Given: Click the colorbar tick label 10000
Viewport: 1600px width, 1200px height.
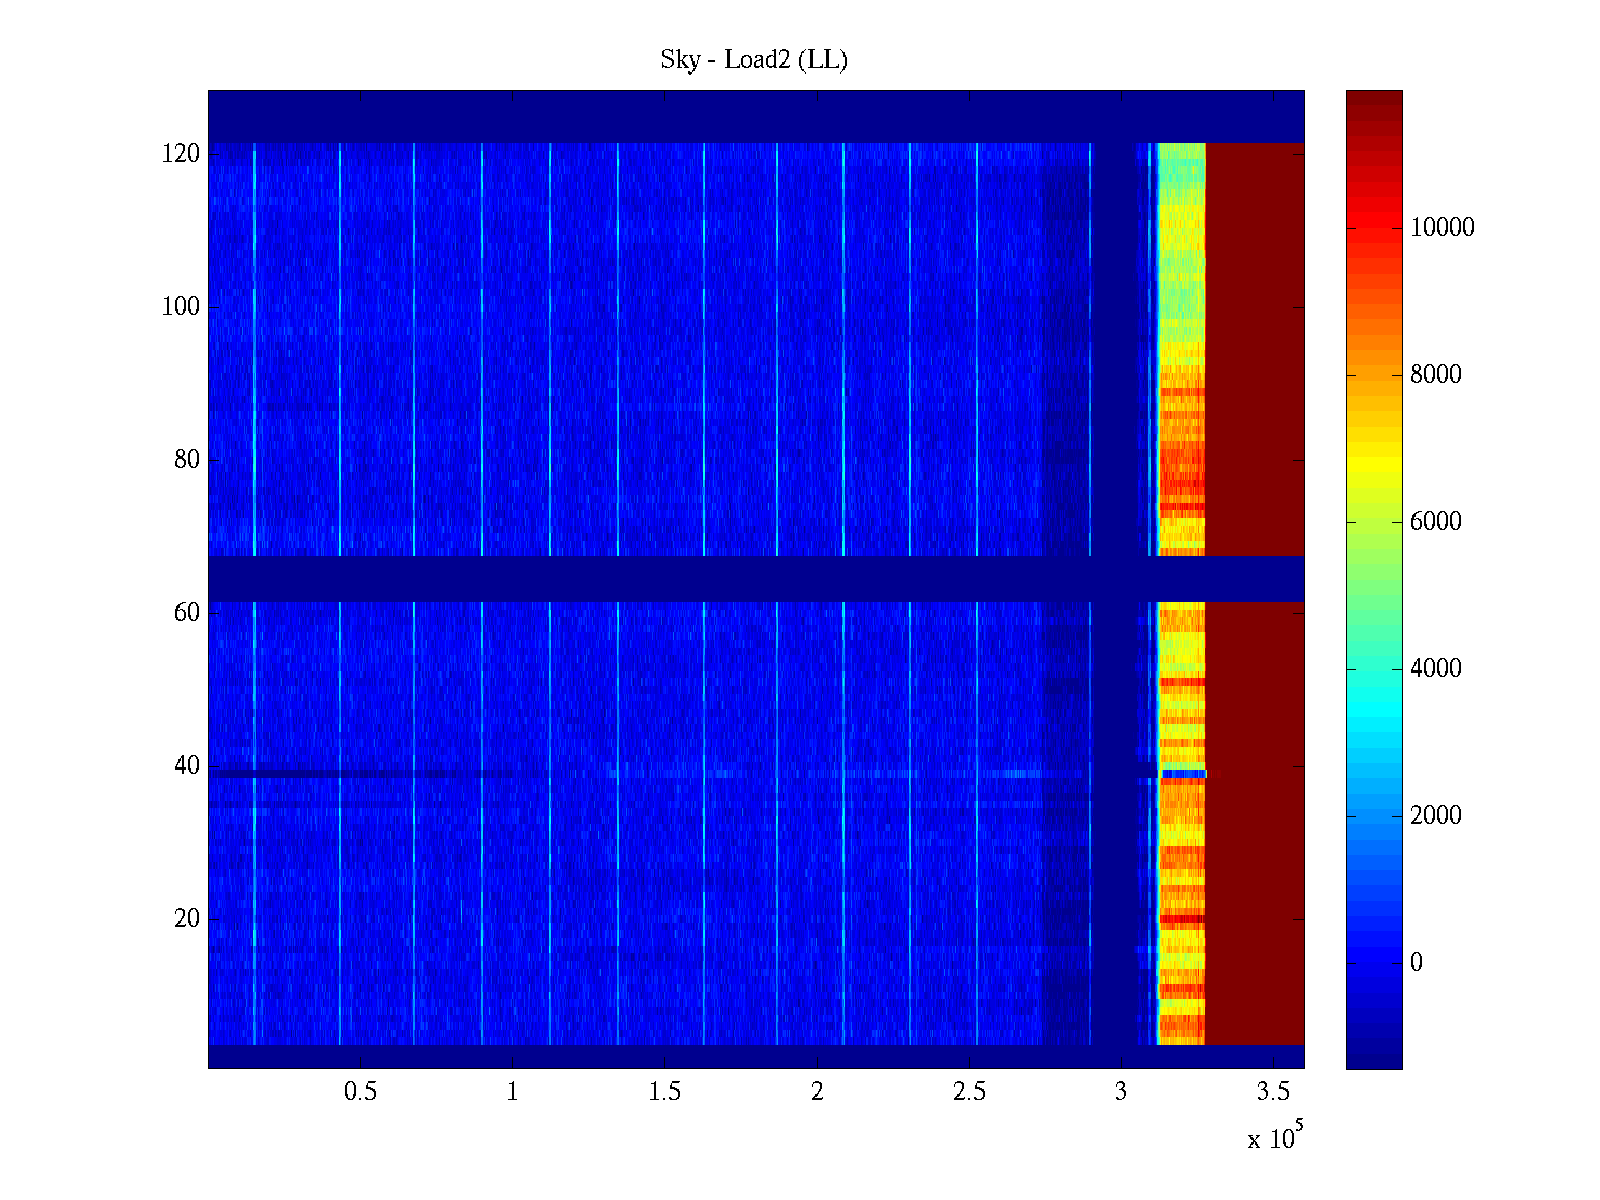Looking at the screenshot, I should pos(1442,228).
